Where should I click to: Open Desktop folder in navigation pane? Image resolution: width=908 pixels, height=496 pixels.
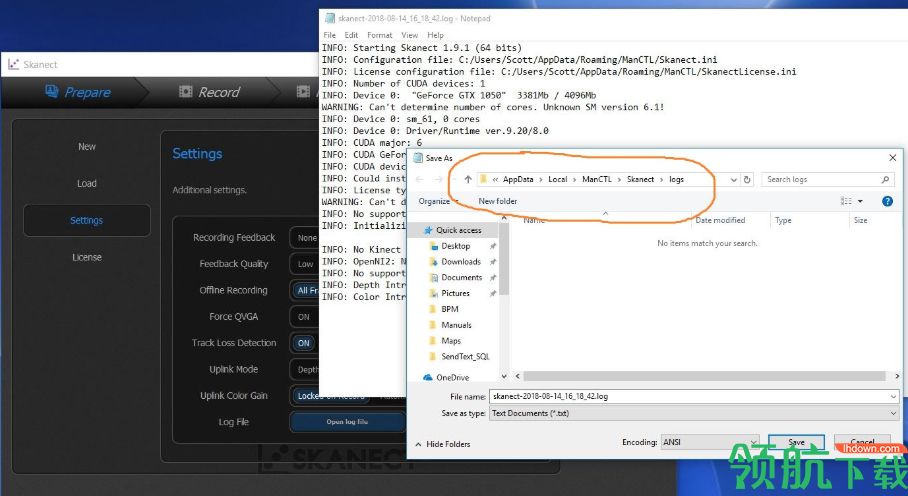coord(456,246)
